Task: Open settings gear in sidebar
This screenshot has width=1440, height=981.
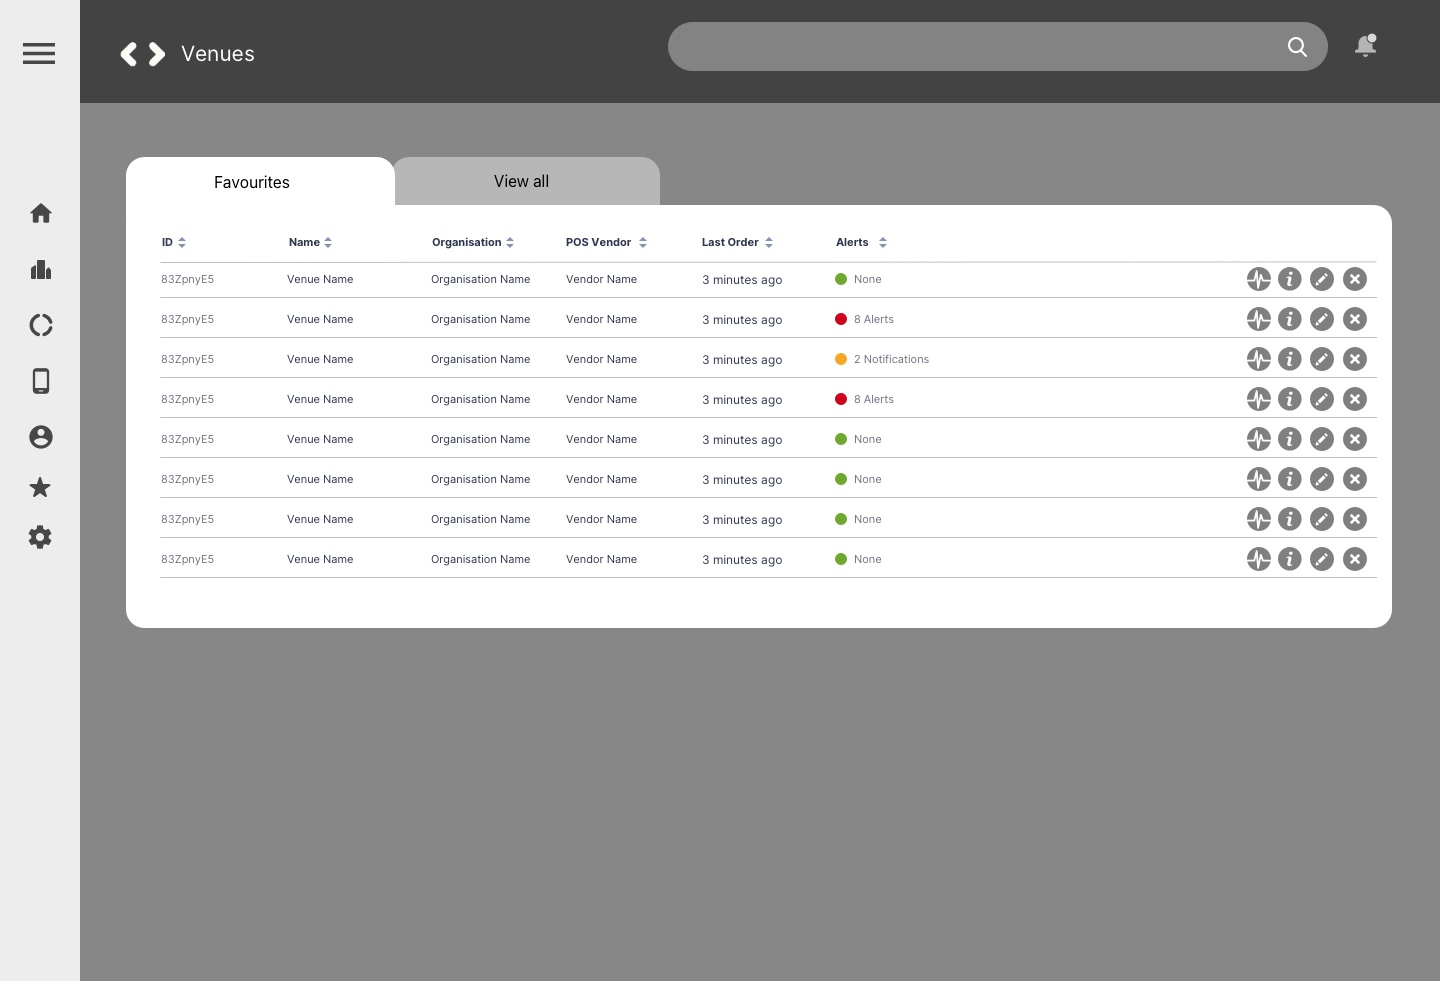Action: pos(40,537)
